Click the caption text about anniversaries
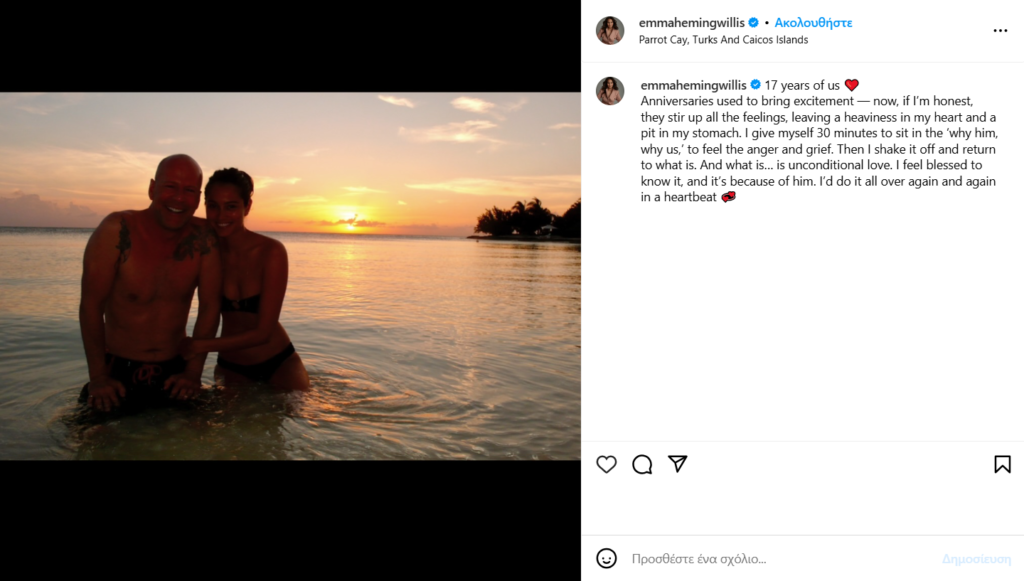 tap(818, 141)
